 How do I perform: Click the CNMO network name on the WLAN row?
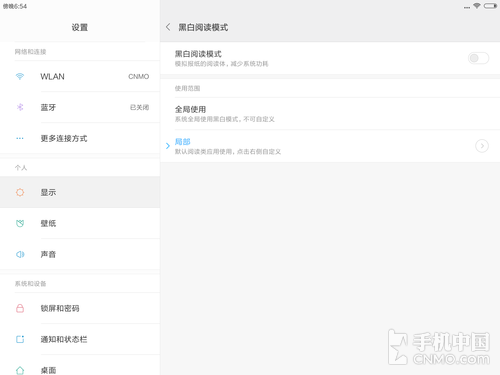139,77
